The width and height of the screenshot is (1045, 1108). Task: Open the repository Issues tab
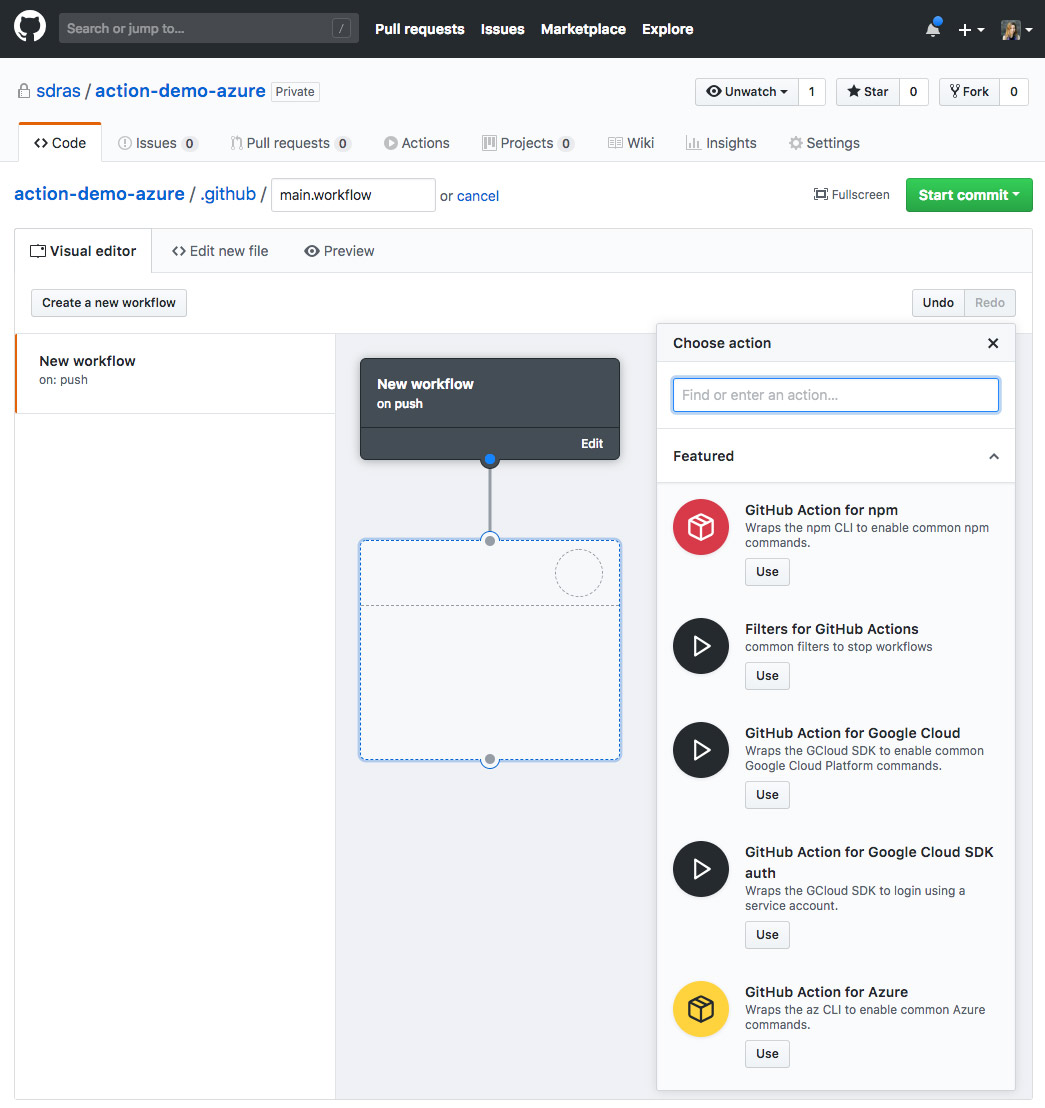157,143
